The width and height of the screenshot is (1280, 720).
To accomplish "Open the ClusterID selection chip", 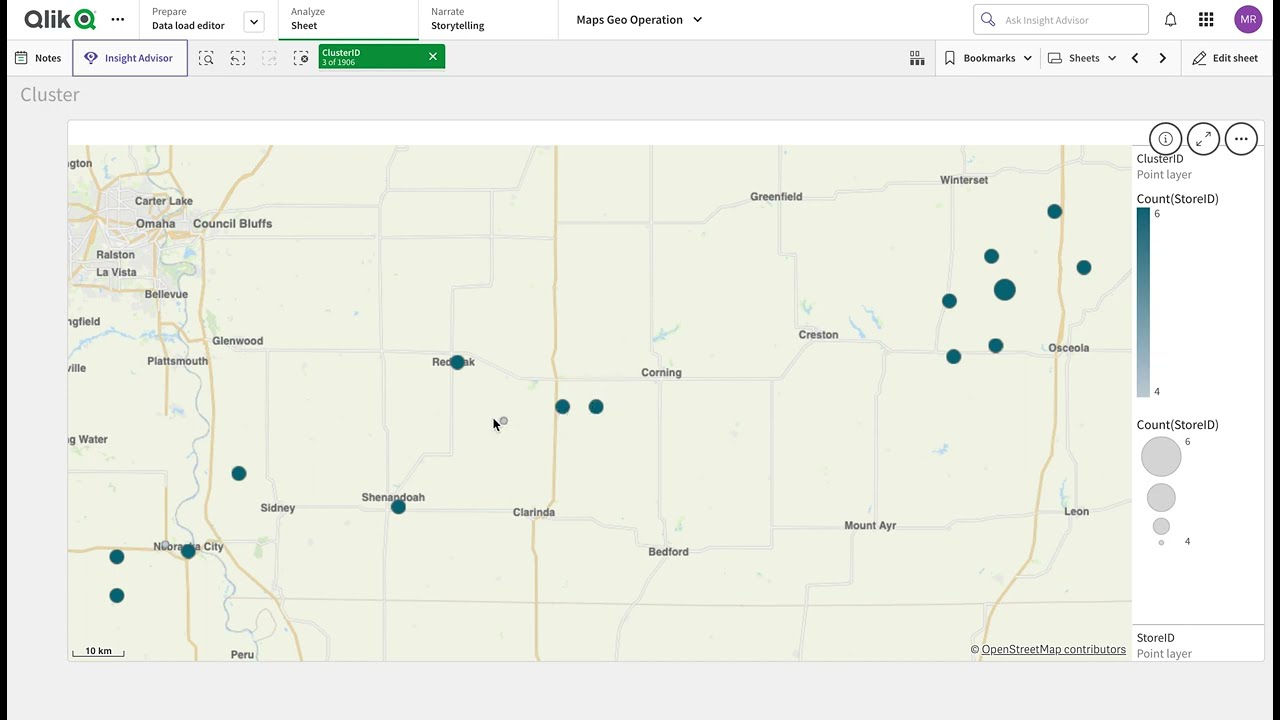I will 371,57.
